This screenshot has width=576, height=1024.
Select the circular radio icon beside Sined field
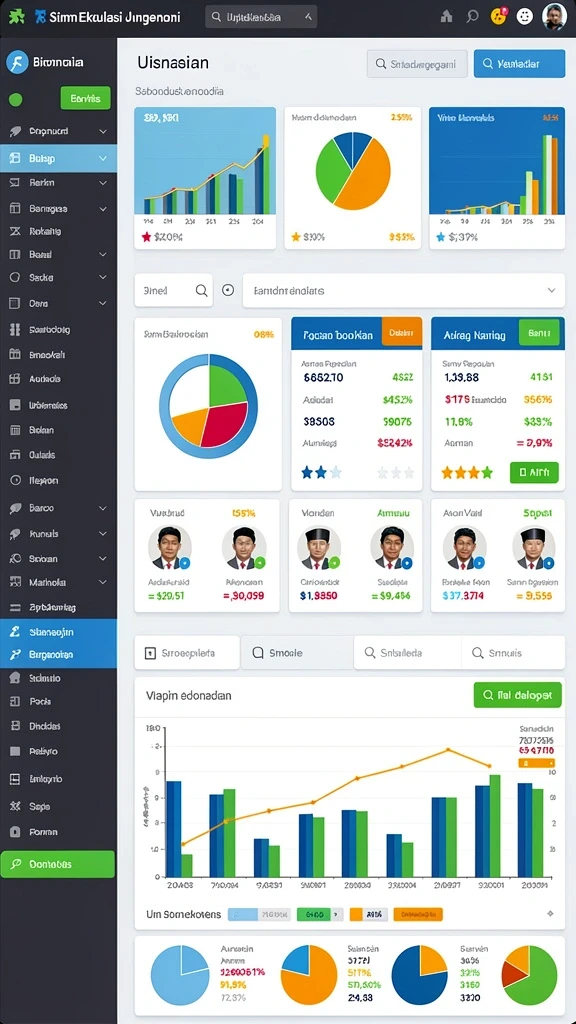[228, 291]
